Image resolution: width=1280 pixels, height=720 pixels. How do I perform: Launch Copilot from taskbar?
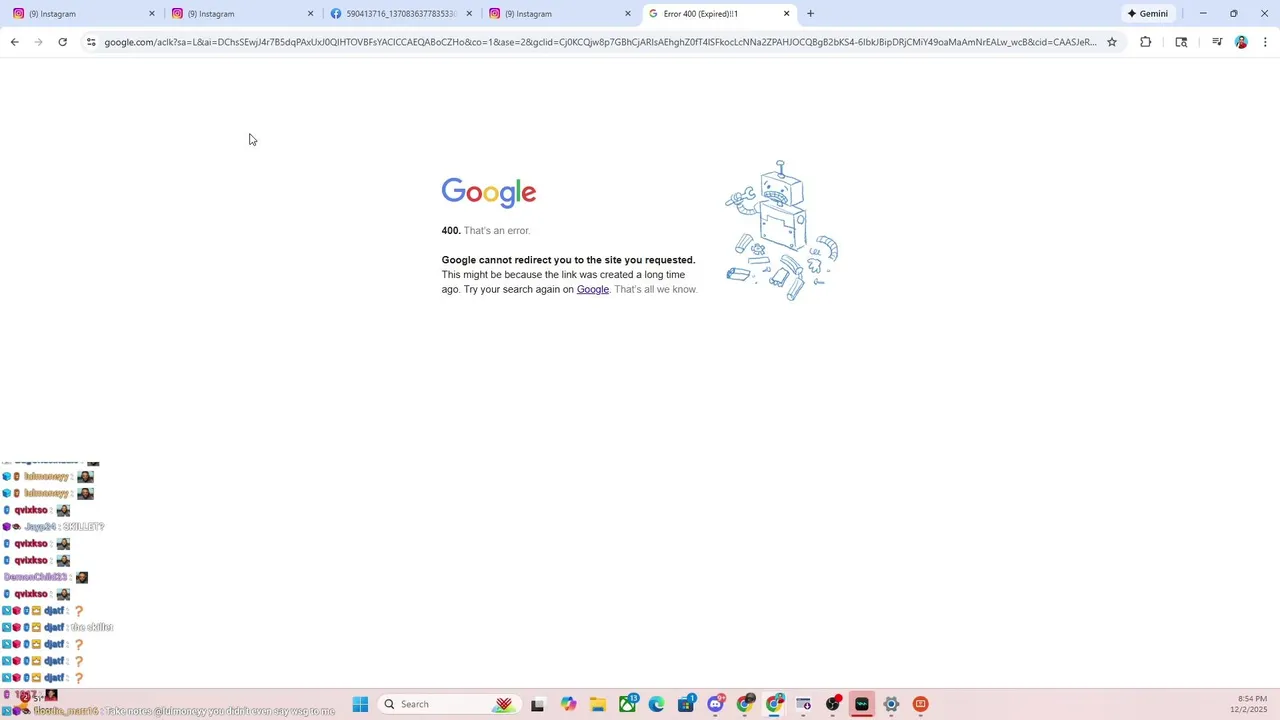tap(568, 704)
